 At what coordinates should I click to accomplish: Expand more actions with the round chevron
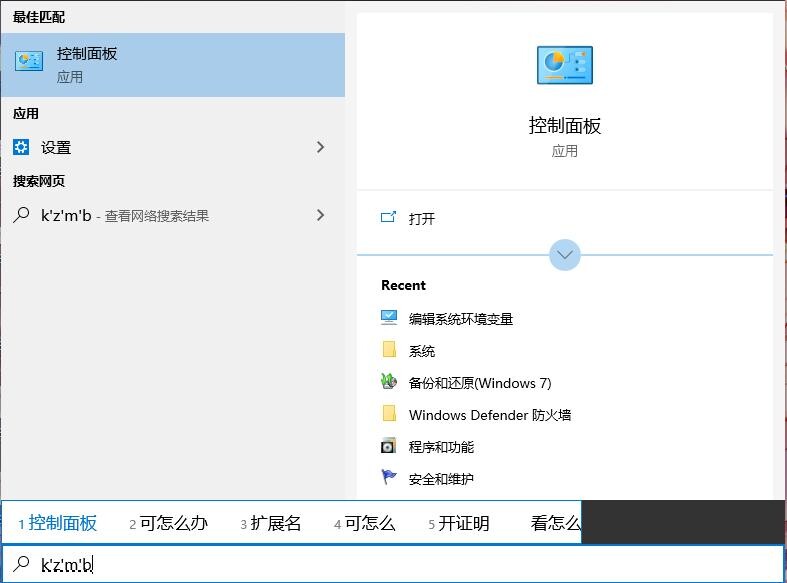[x=565, y=255]
